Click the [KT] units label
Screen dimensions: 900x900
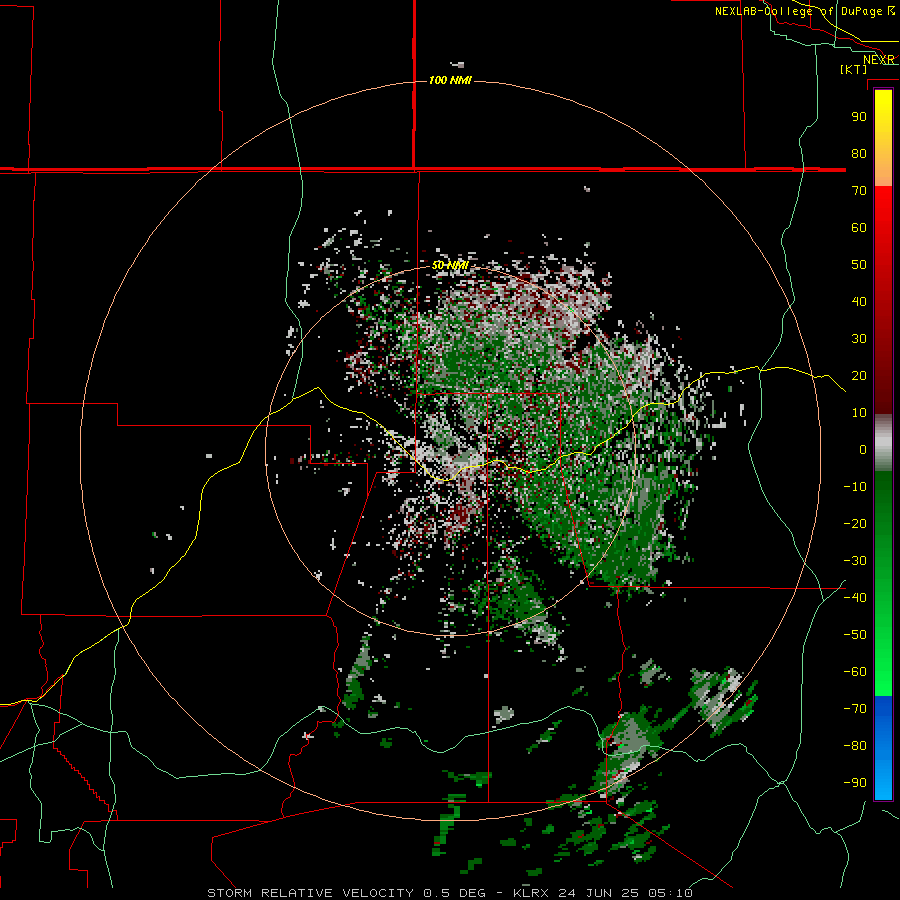853,69
